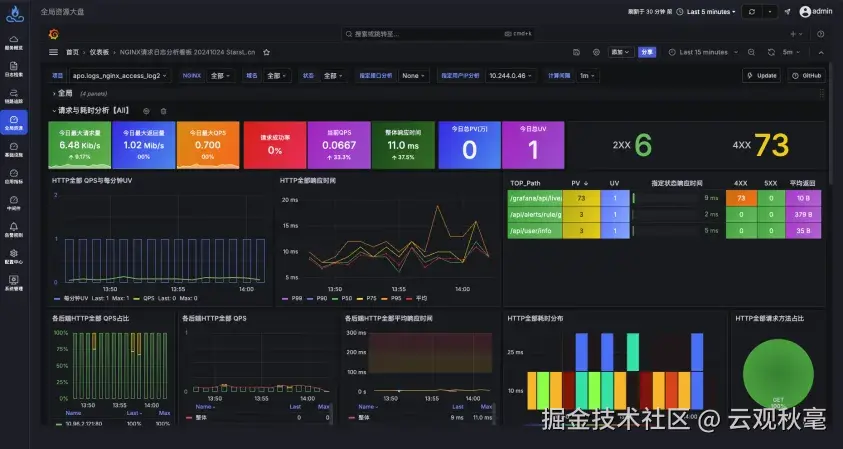The image size is (843, 449).
Task: Open the cloud icon sidebar item
Action: (14, 42)
